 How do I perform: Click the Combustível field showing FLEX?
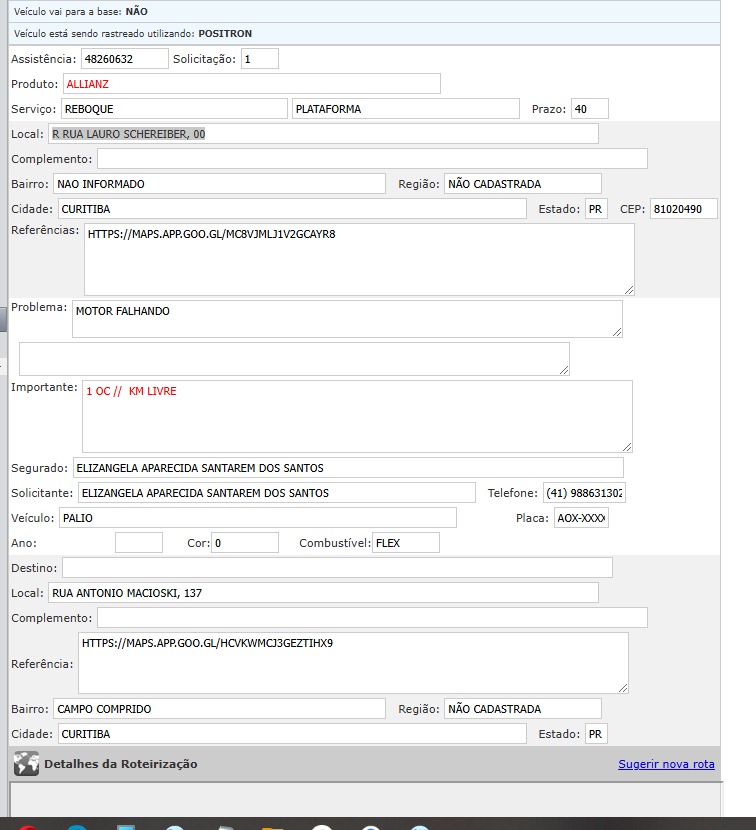click(x=406, y=543)
